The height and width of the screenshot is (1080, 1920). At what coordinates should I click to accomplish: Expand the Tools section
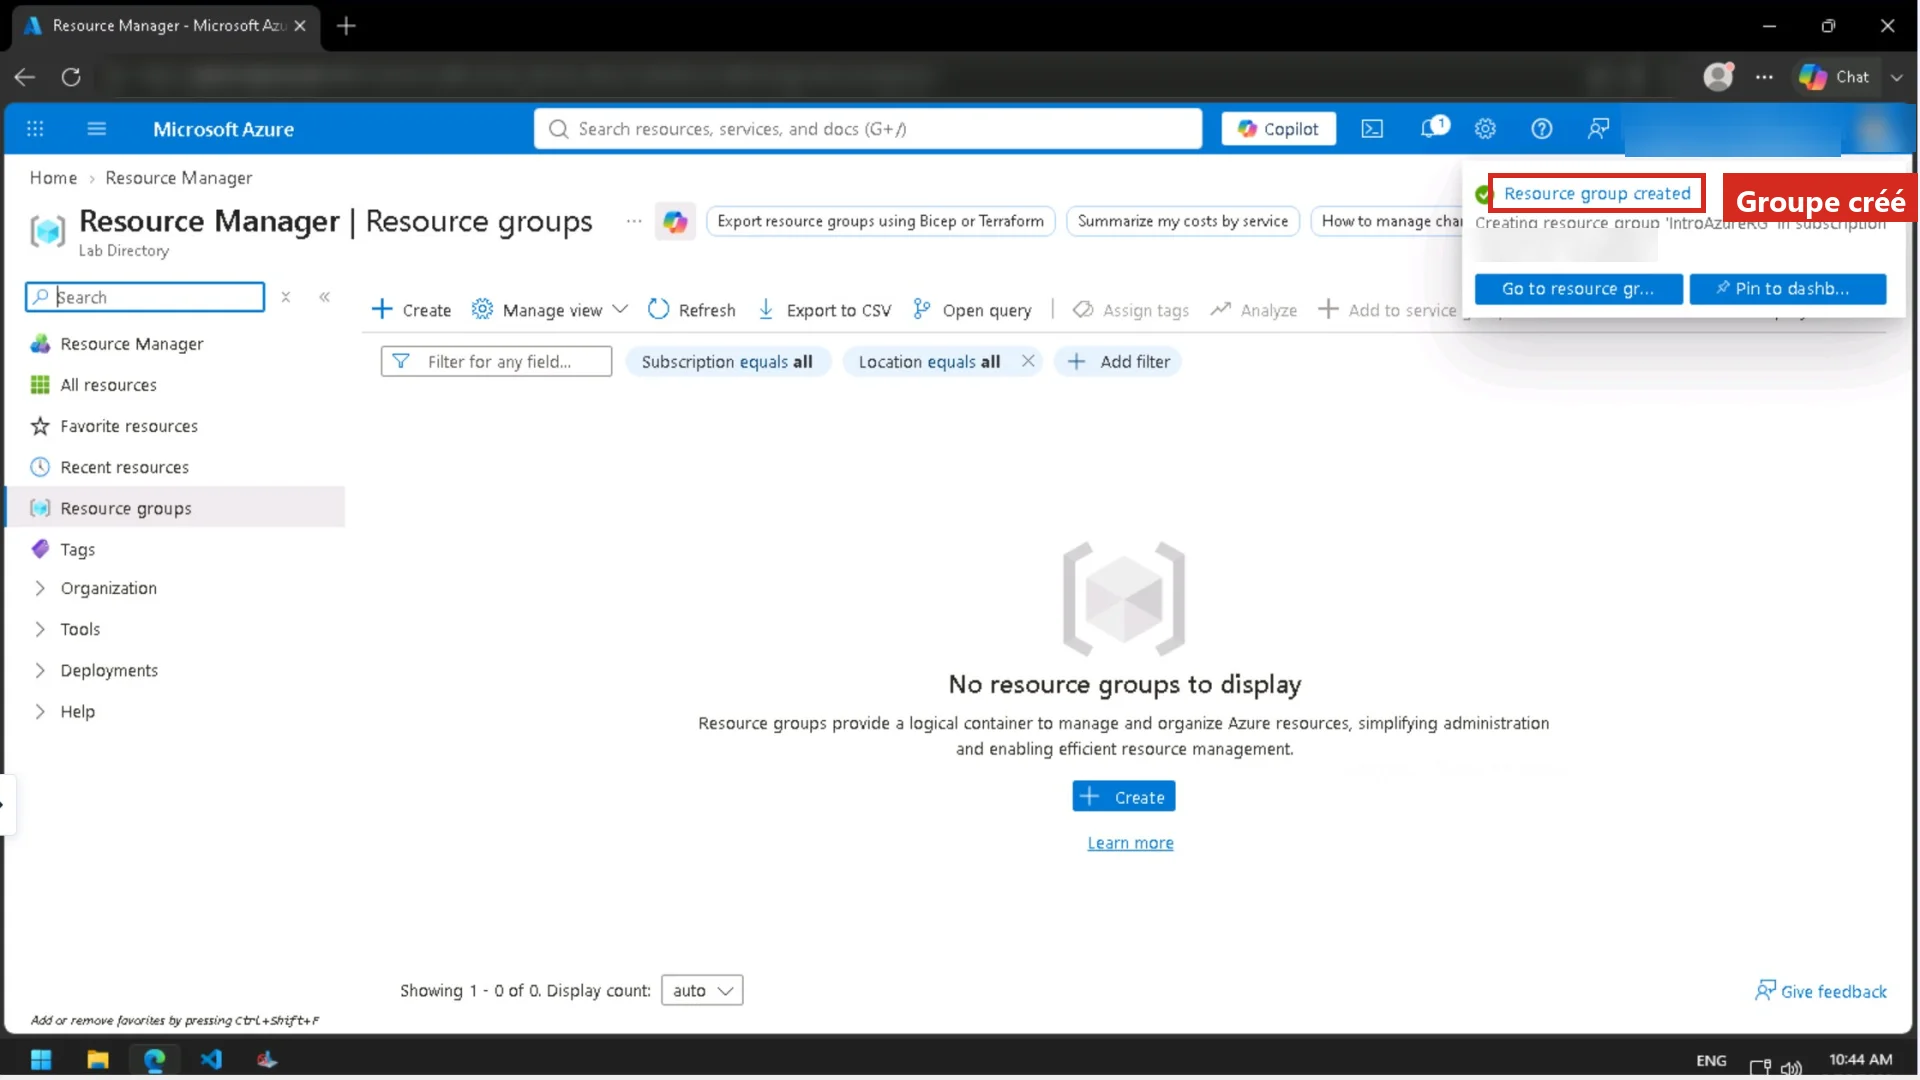80,629
